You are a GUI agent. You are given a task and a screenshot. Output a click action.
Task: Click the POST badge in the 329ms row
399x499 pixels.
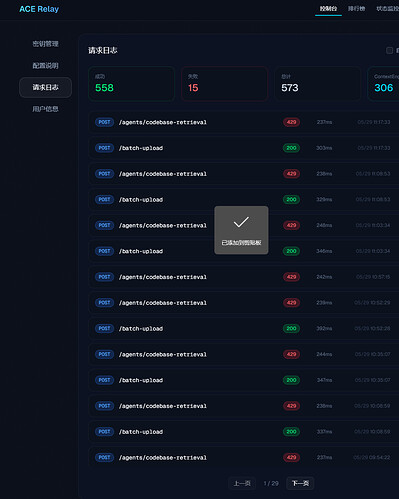coord(104,200)
